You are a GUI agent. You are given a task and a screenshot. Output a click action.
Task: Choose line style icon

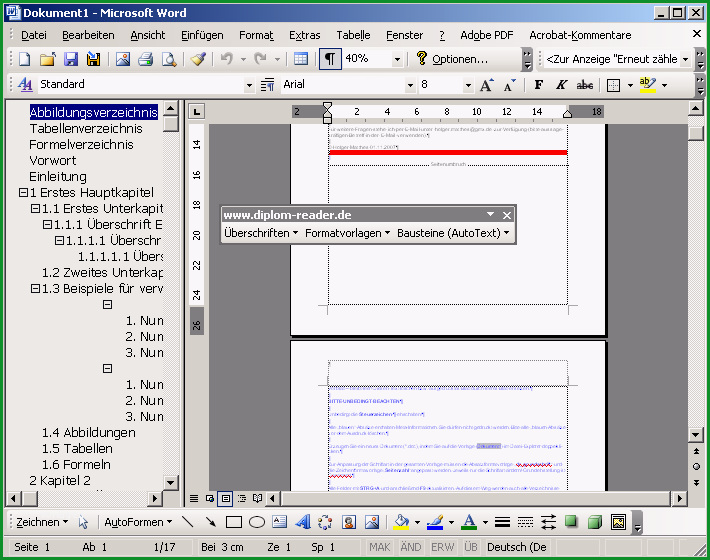(x=502, y=522)
